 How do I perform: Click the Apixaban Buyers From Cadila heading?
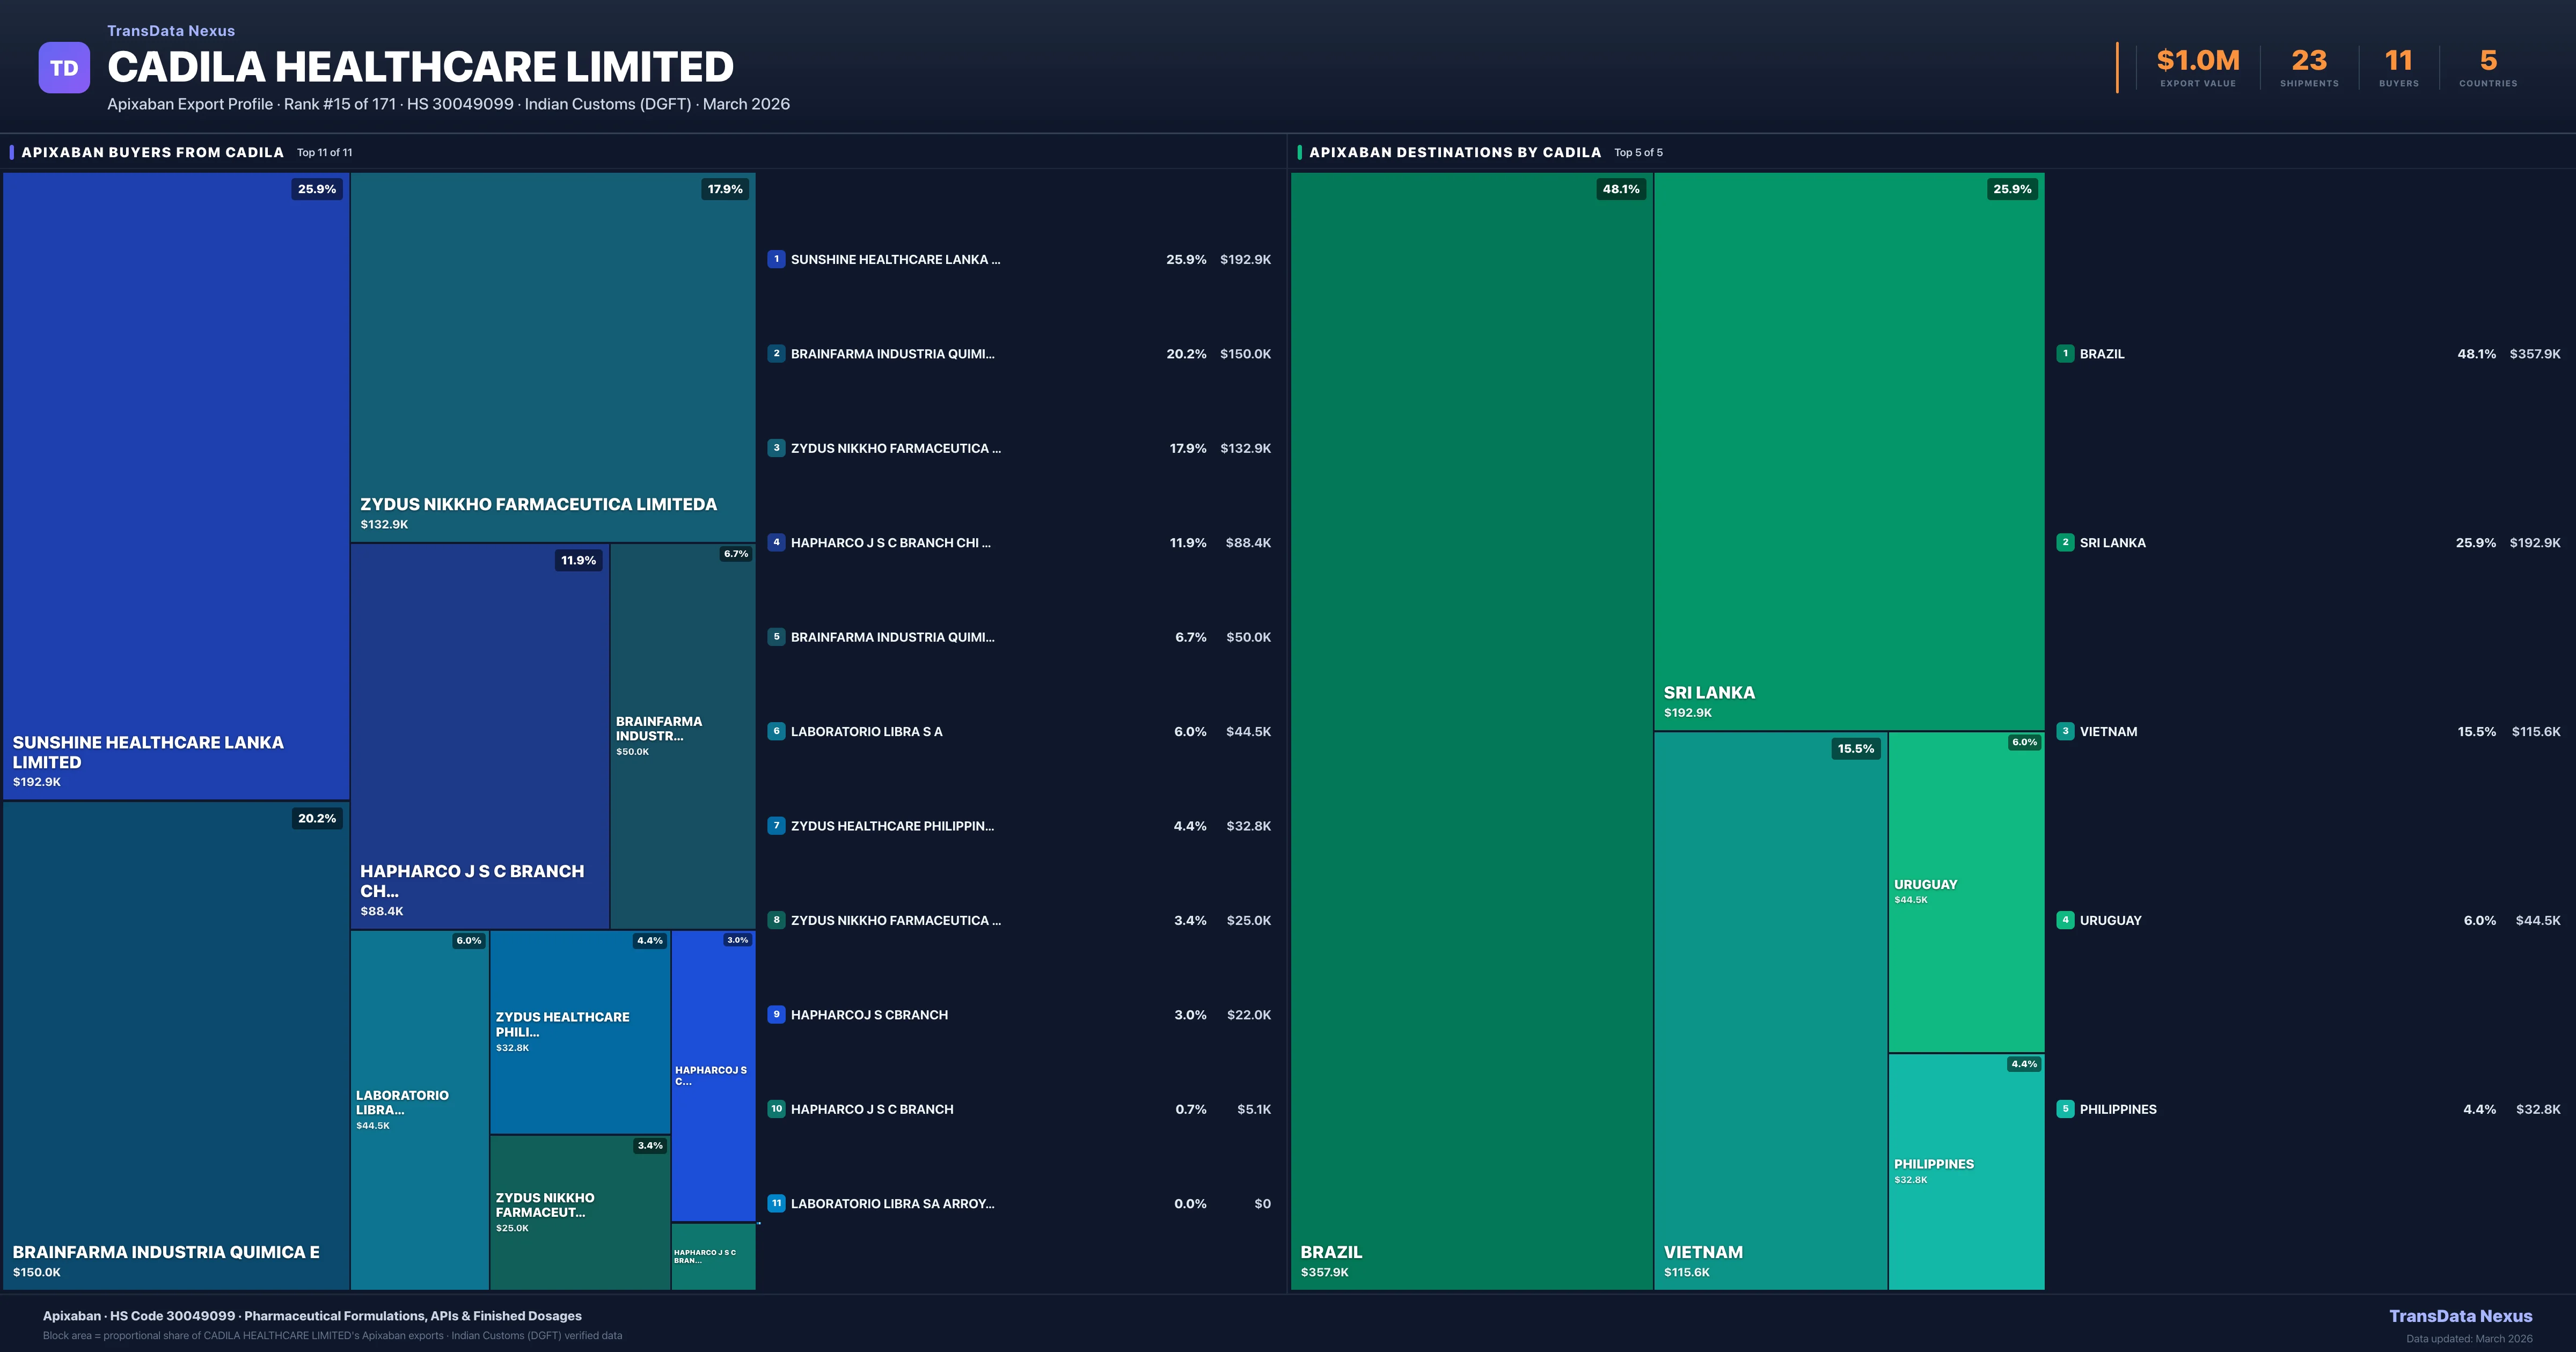click(x=152, y=152)
